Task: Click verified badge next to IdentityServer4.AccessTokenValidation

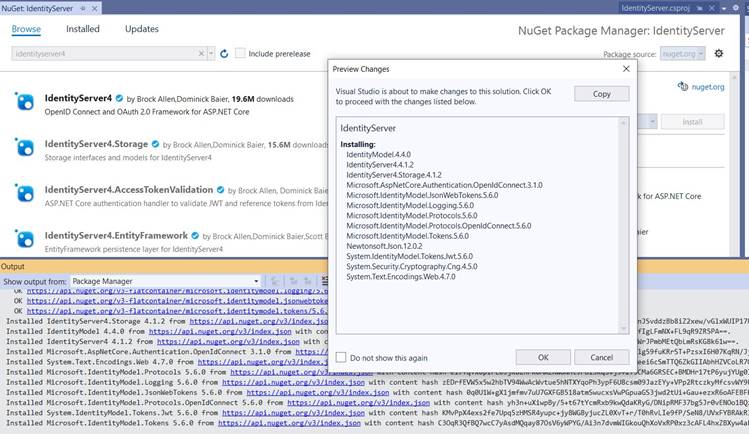Action: (x=220, y=190)
